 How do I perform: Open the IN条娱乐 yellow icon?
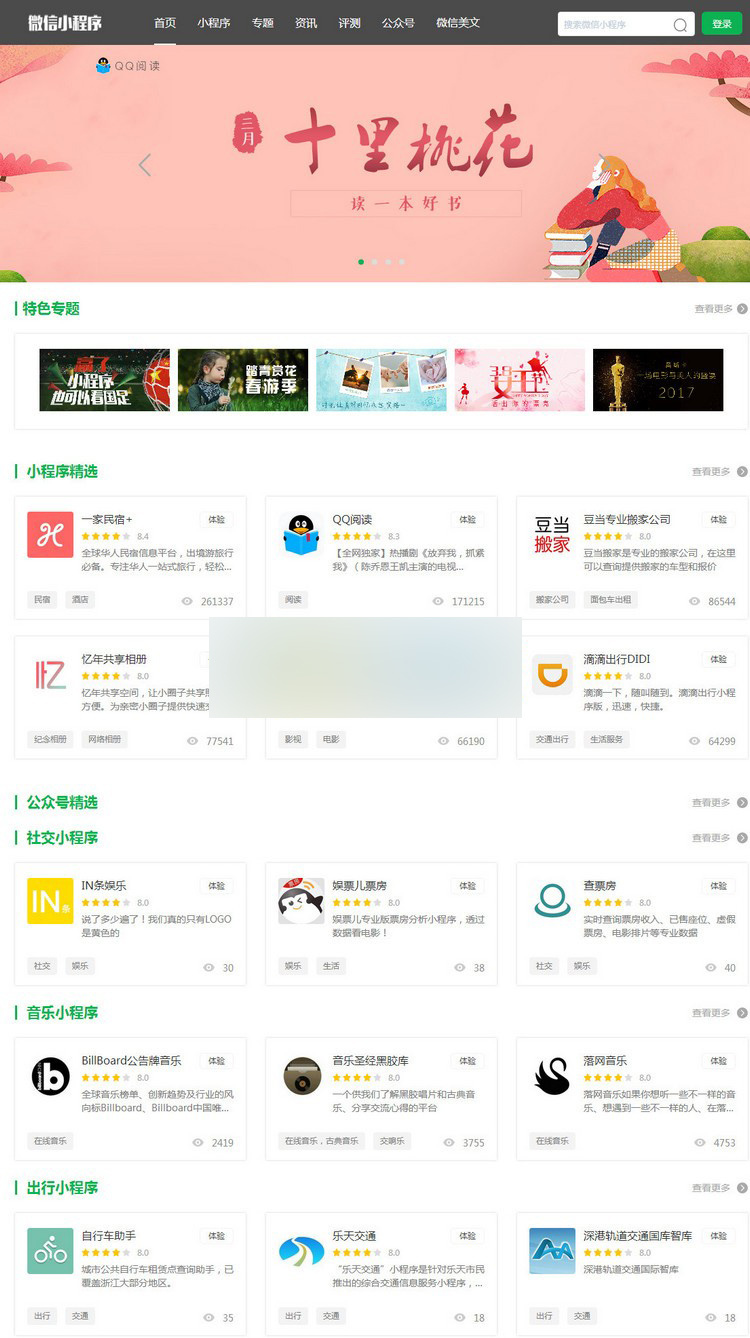pyautogui.click(x=50, y=901)
